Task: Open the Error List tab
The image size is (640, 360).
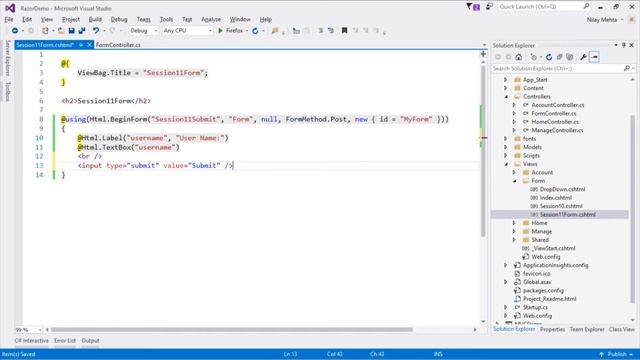Action: pyautogui.click(x=65, y=340)
